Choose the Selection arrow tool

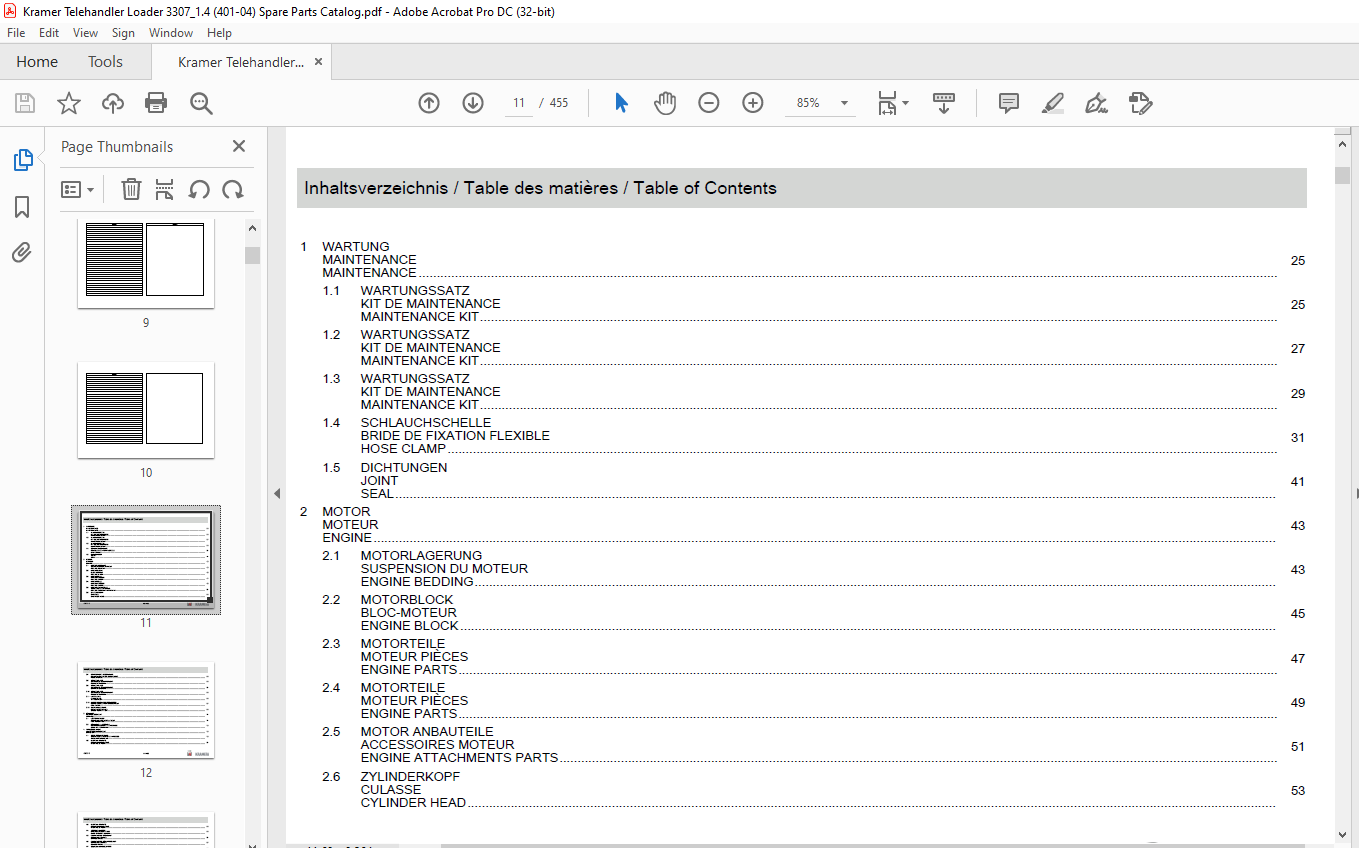(x=621, y=103)
